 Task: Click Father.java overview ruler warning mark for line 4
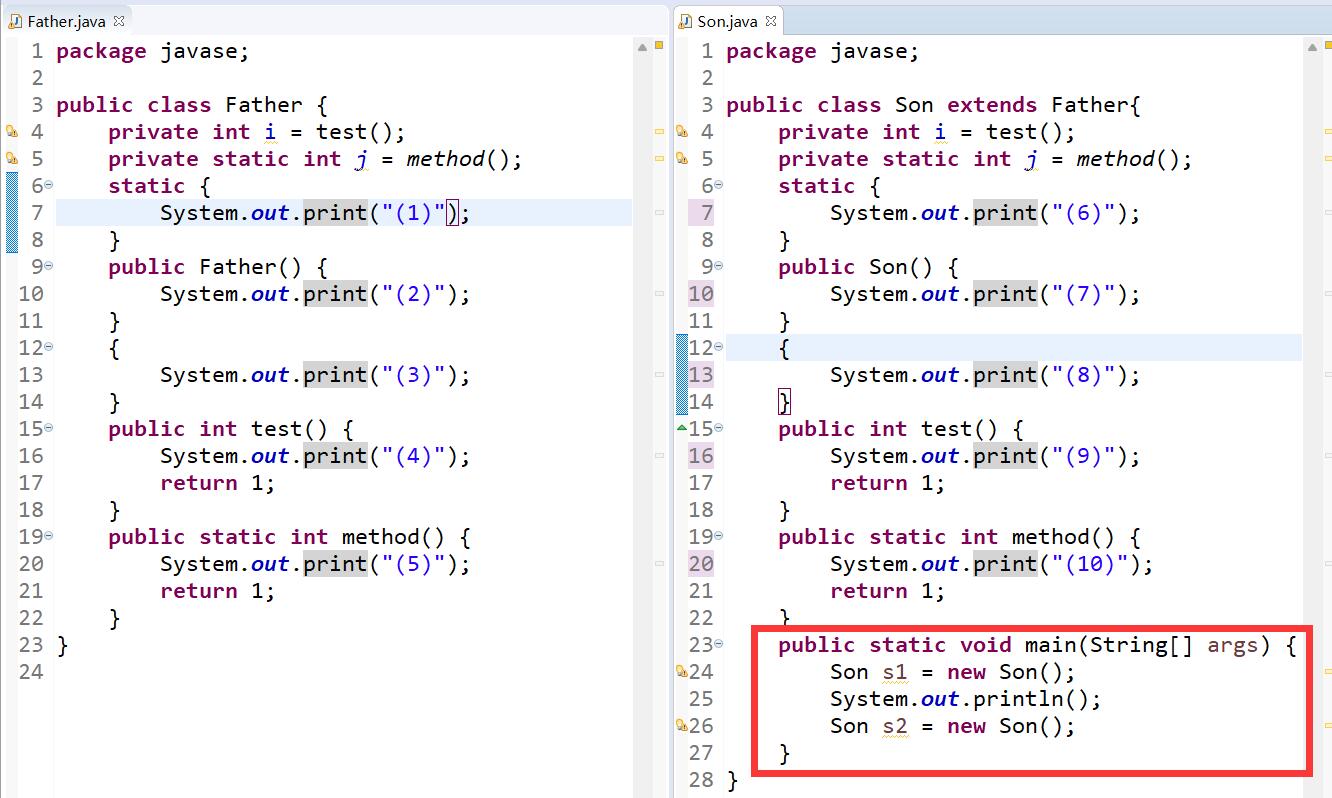[659, 131]
